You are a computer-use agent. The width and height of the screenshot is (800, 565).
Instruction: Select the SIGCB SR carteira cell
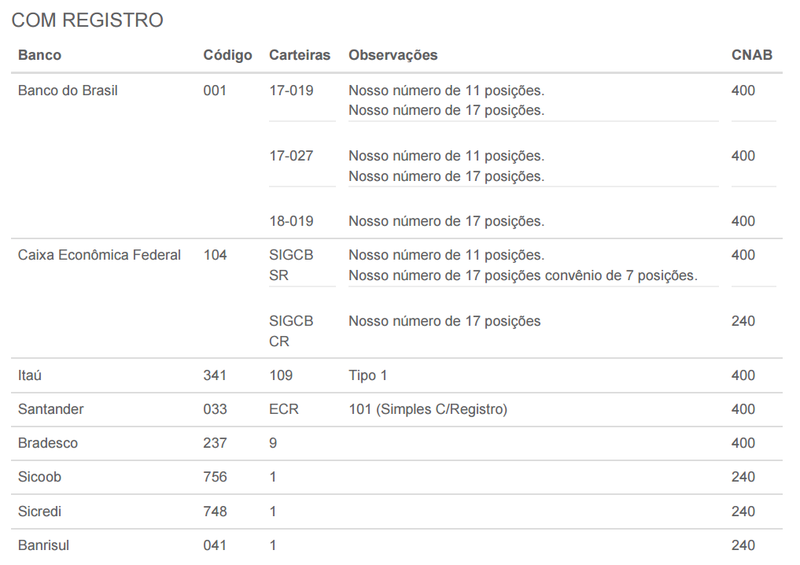click(x=291, y=265)
